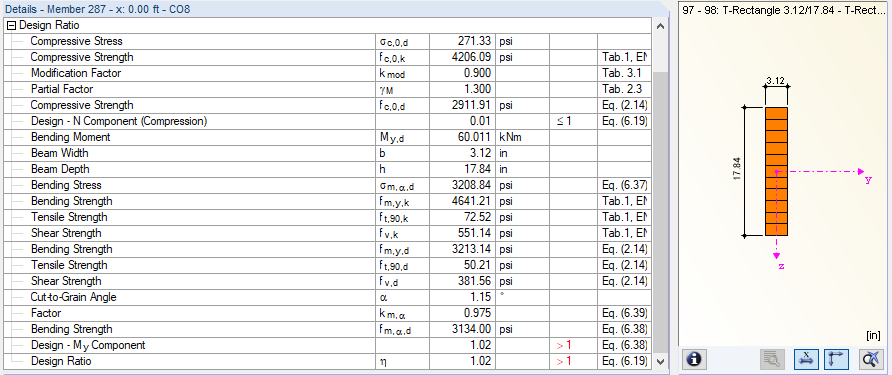Click the factor value 0.975
This screenshot has height=375, width=892.
pos(463,313)
